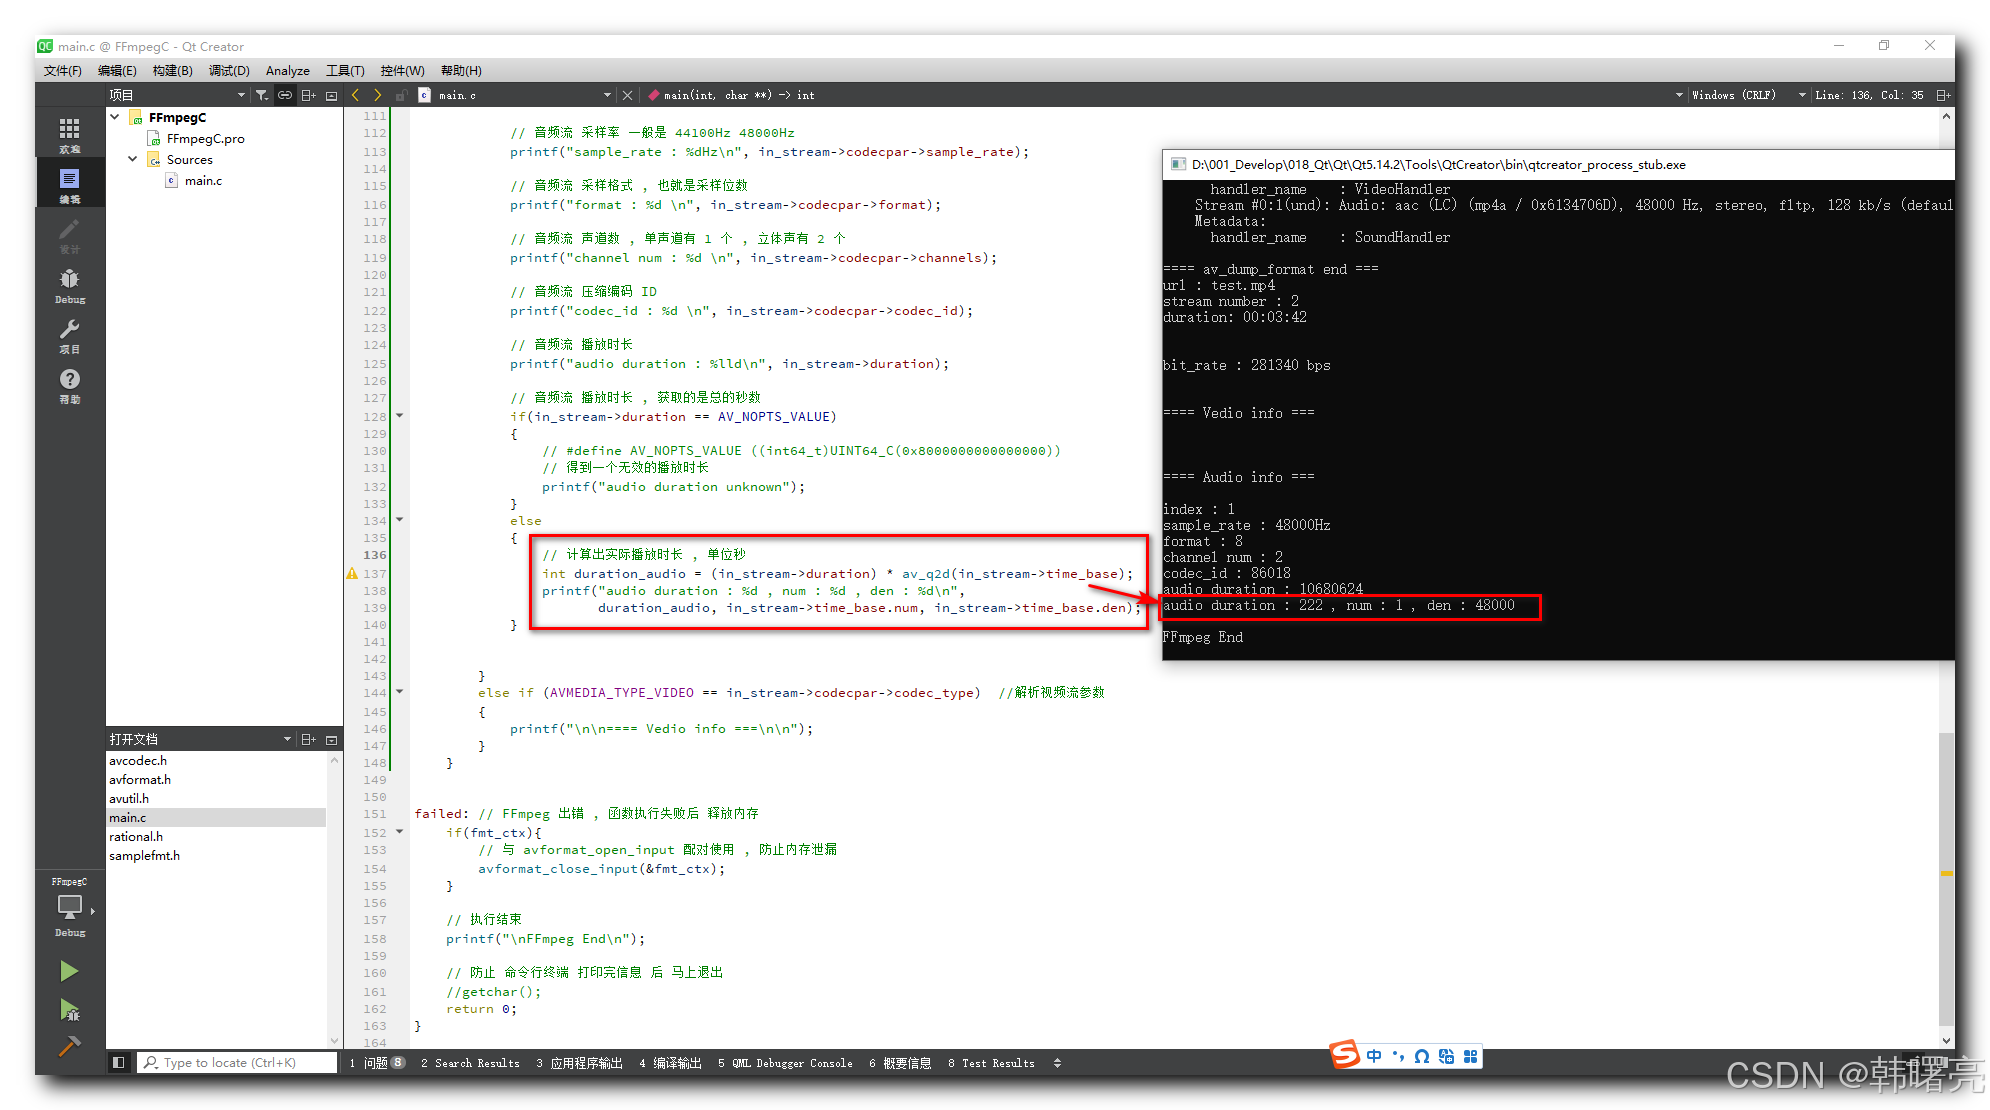The width and height of the screenshot is (1990, 1110).
Task: Open the 应用程序输出 pane
Action: click(x=579, y=1063)
